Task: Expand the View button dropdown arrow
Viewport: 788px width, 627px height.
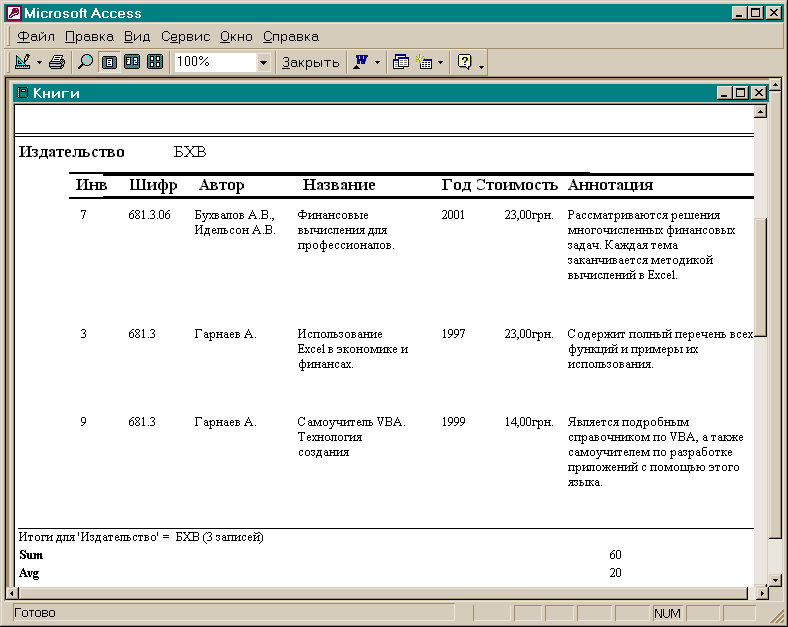Action: click(39, 62)
